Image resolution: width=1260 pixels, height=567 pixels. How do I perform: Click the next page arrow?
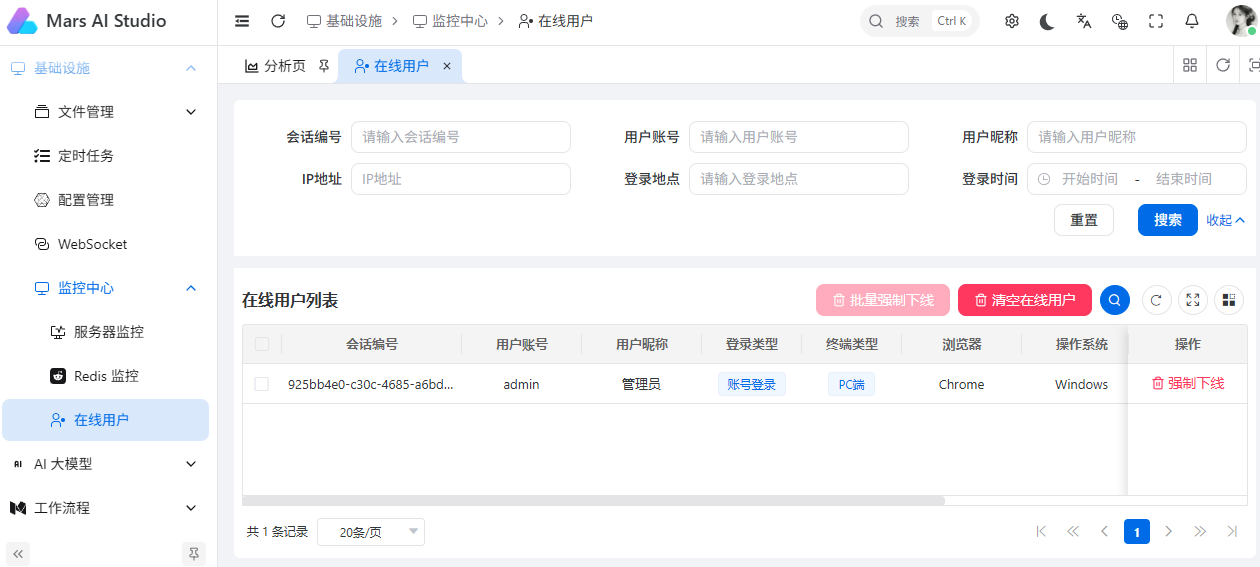tap(1169, 532)
